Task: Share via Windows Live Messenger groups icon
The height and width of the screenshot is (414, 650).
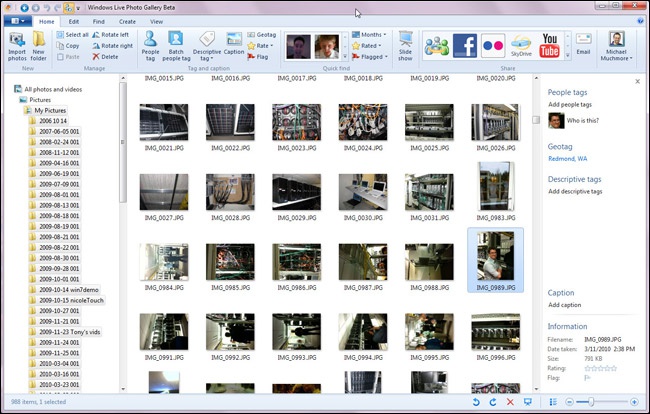Action: click(x=437, y=46)
